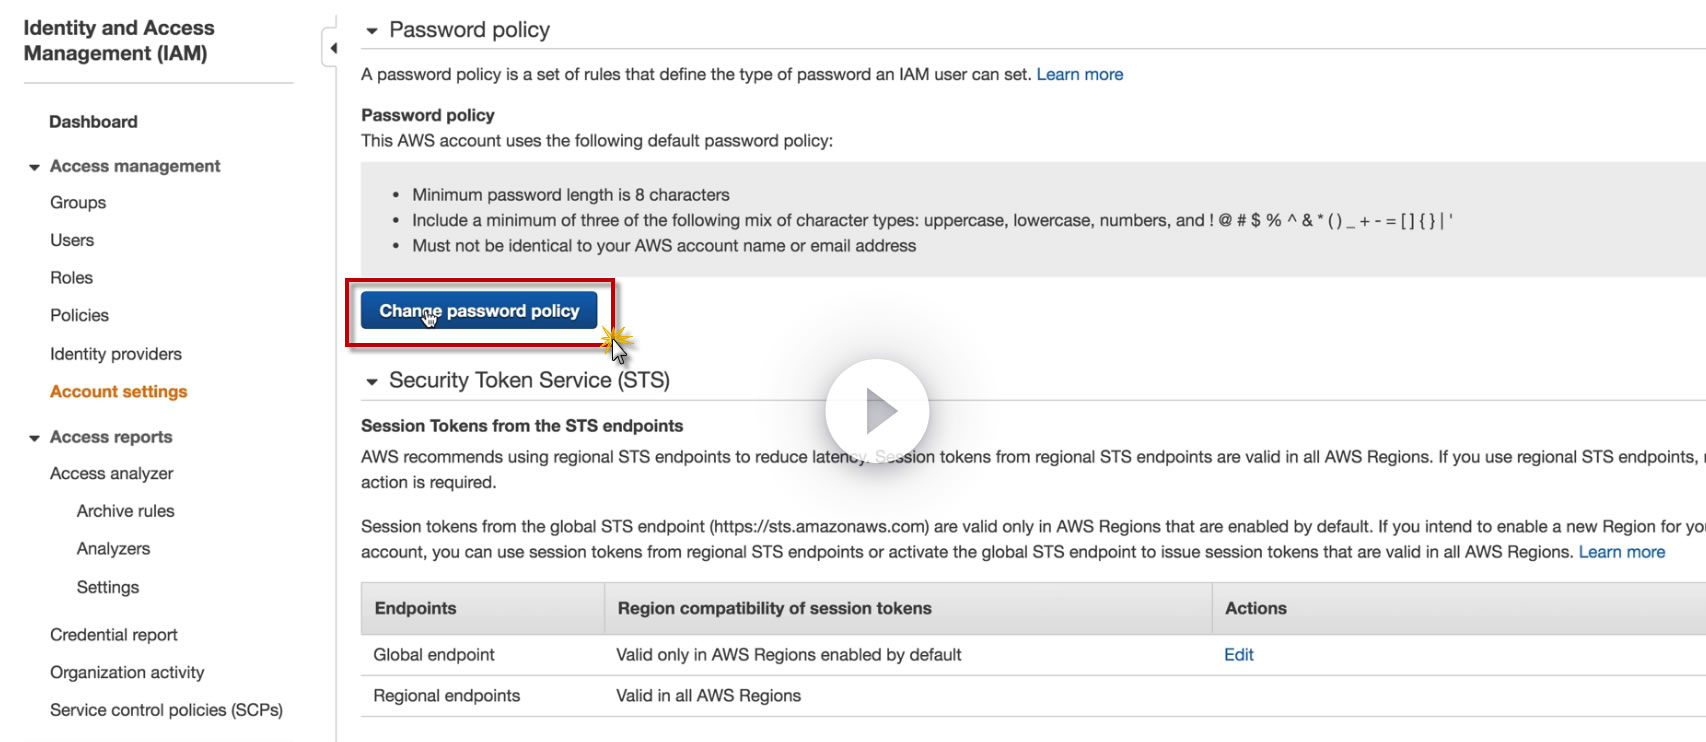Select Identity providers
This screenshot has height=742, width=1706.
coord(116,354)
